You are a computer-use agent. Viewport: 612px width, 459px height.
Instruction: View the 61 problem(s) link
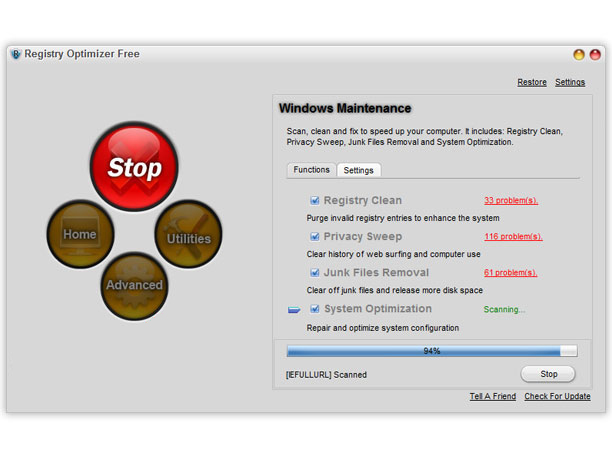(511, 273)
